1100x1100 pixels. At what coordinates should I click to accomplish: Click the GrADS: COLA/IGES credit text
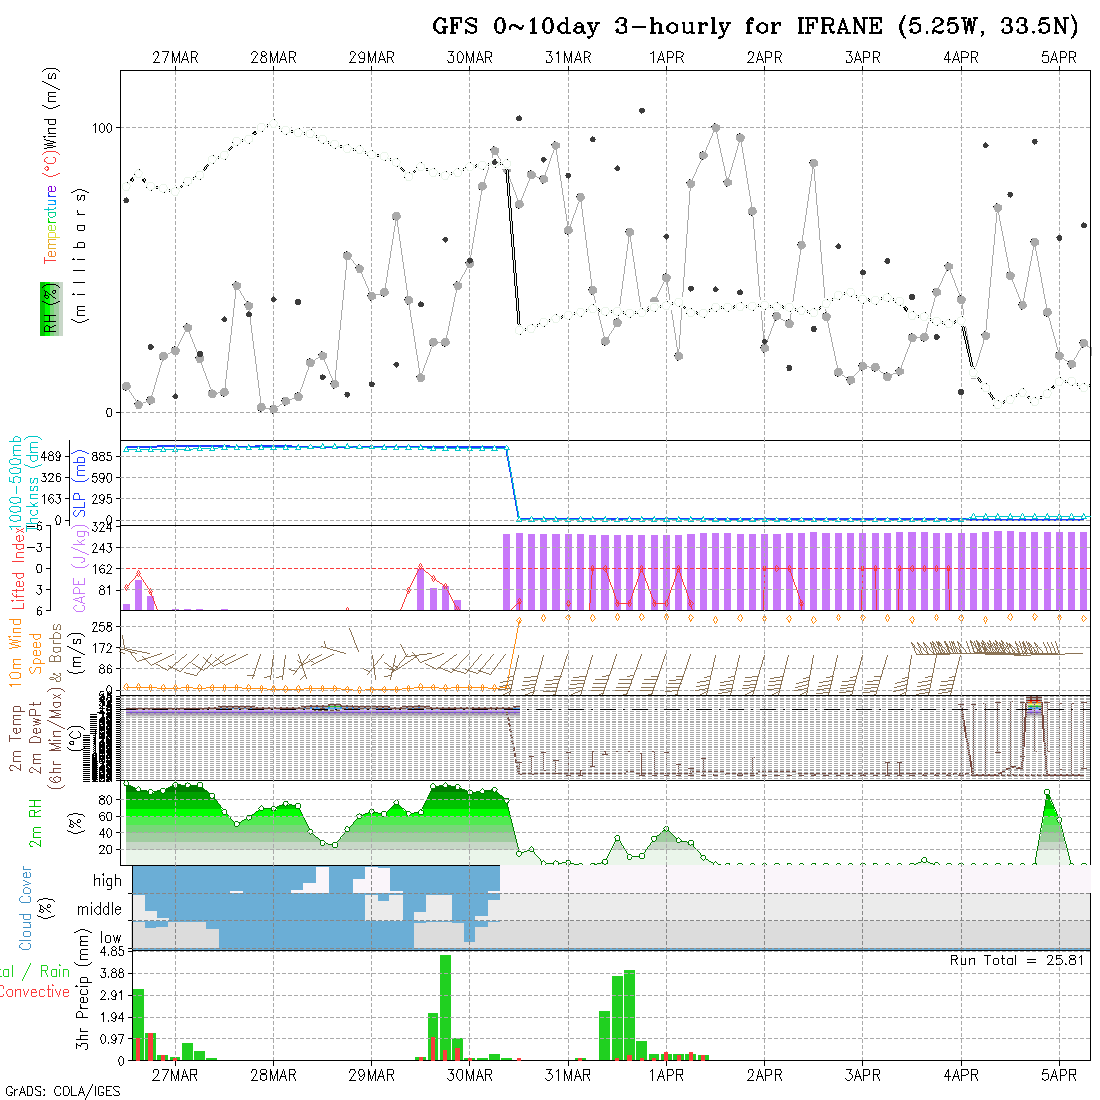[x=62, y=1091]
